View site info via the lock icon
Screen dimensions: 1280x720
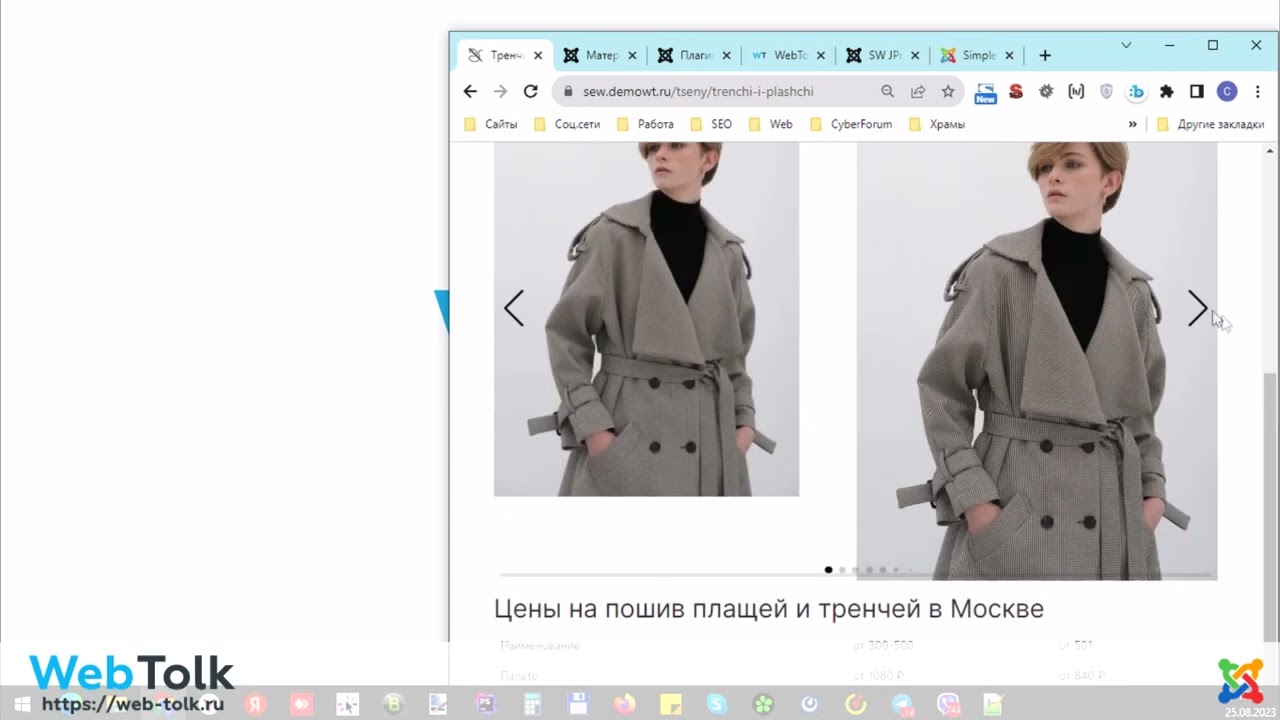[x=568, y=91]
